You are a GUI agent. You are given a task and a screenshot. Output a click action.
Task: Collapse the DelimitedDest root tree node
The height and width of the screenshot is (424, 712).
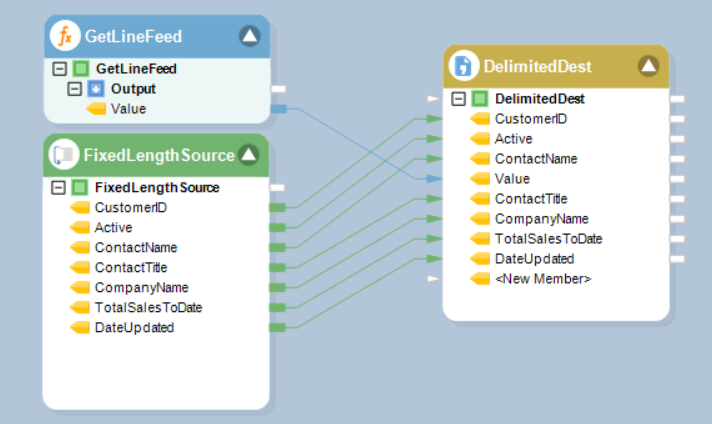click(x=459, y=99)
